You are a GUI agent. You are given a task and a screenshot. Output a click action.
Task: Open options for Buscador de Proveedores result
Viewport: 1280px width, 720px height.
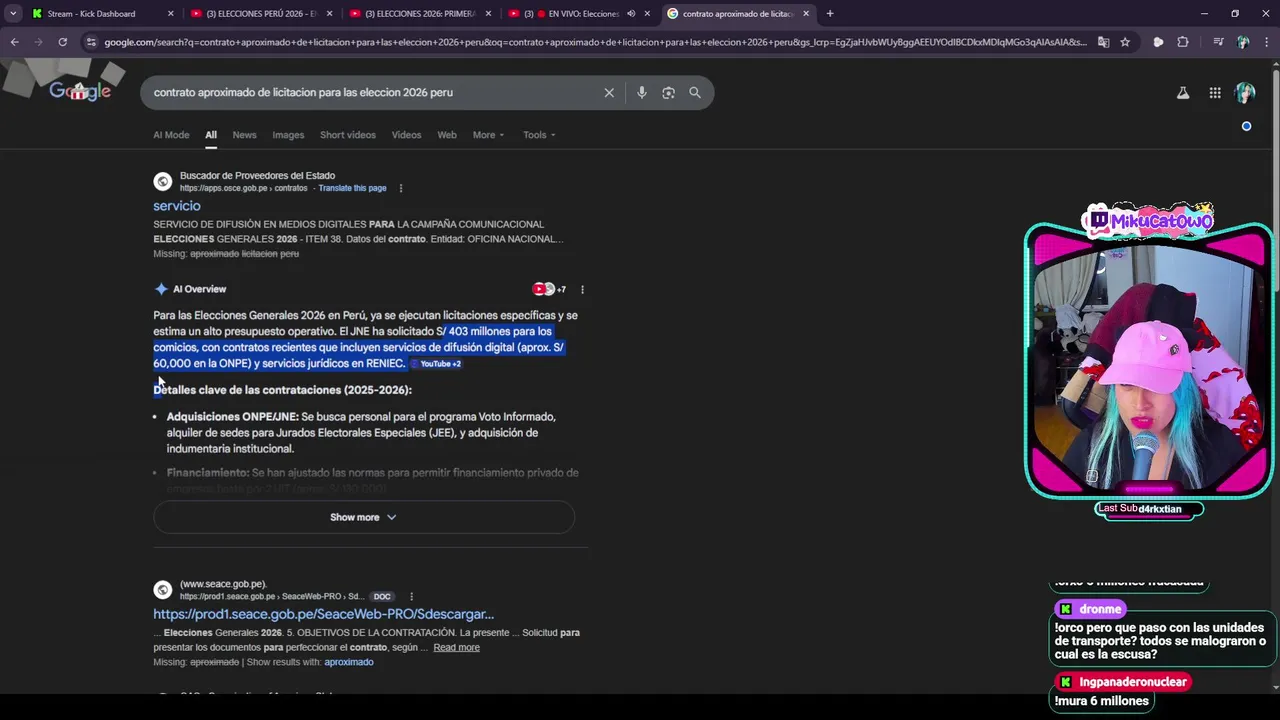click(401, 188)
